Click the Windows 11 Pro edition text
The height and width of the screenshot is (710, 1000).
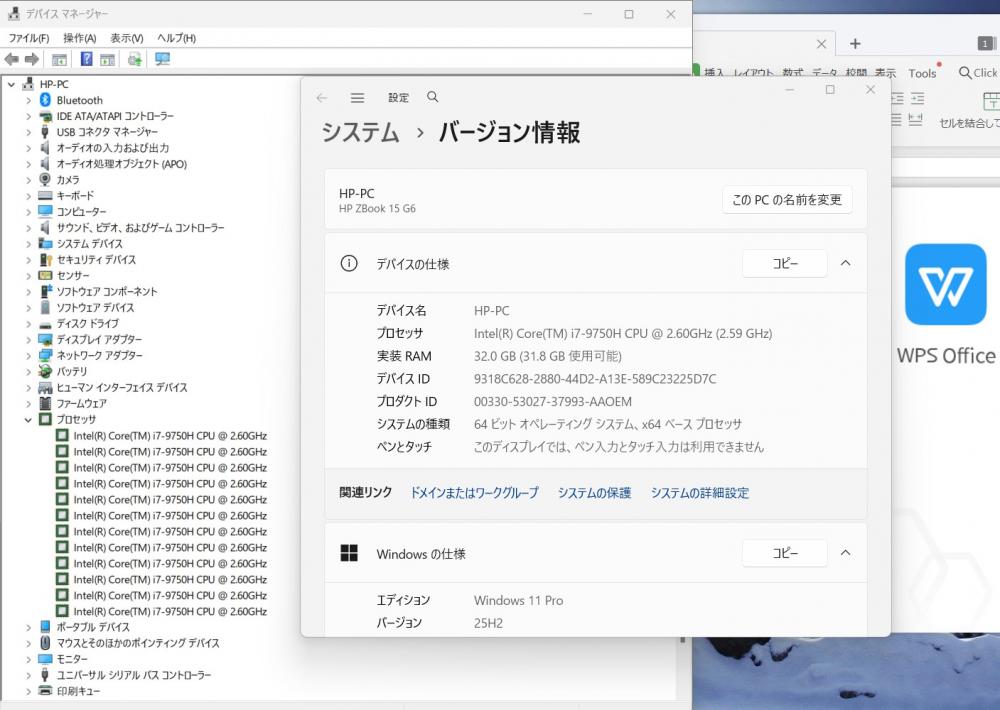point(518,600)
